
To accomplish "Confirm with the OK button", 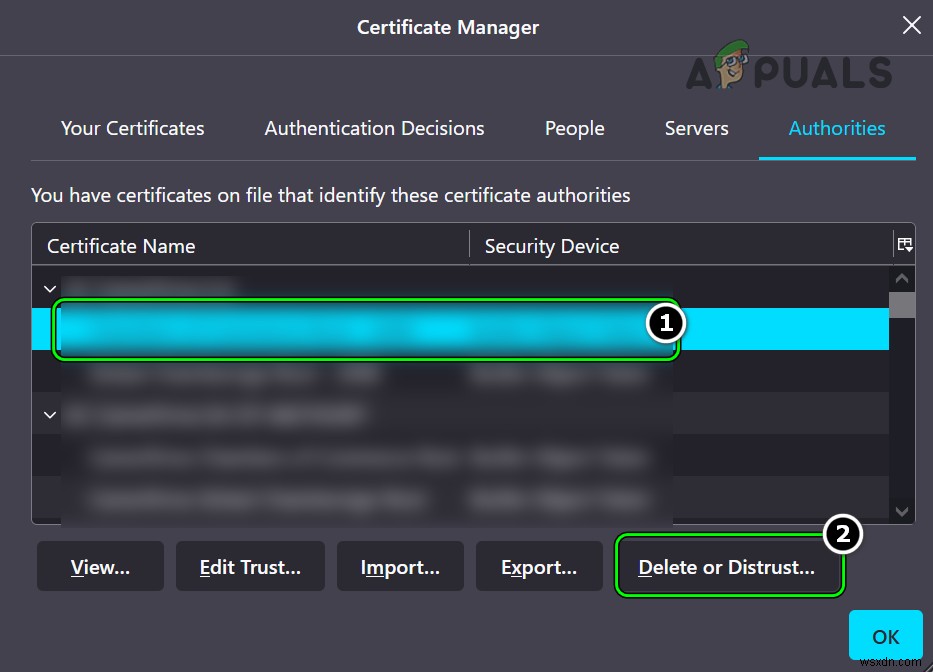I will click(x=886, y=636).
